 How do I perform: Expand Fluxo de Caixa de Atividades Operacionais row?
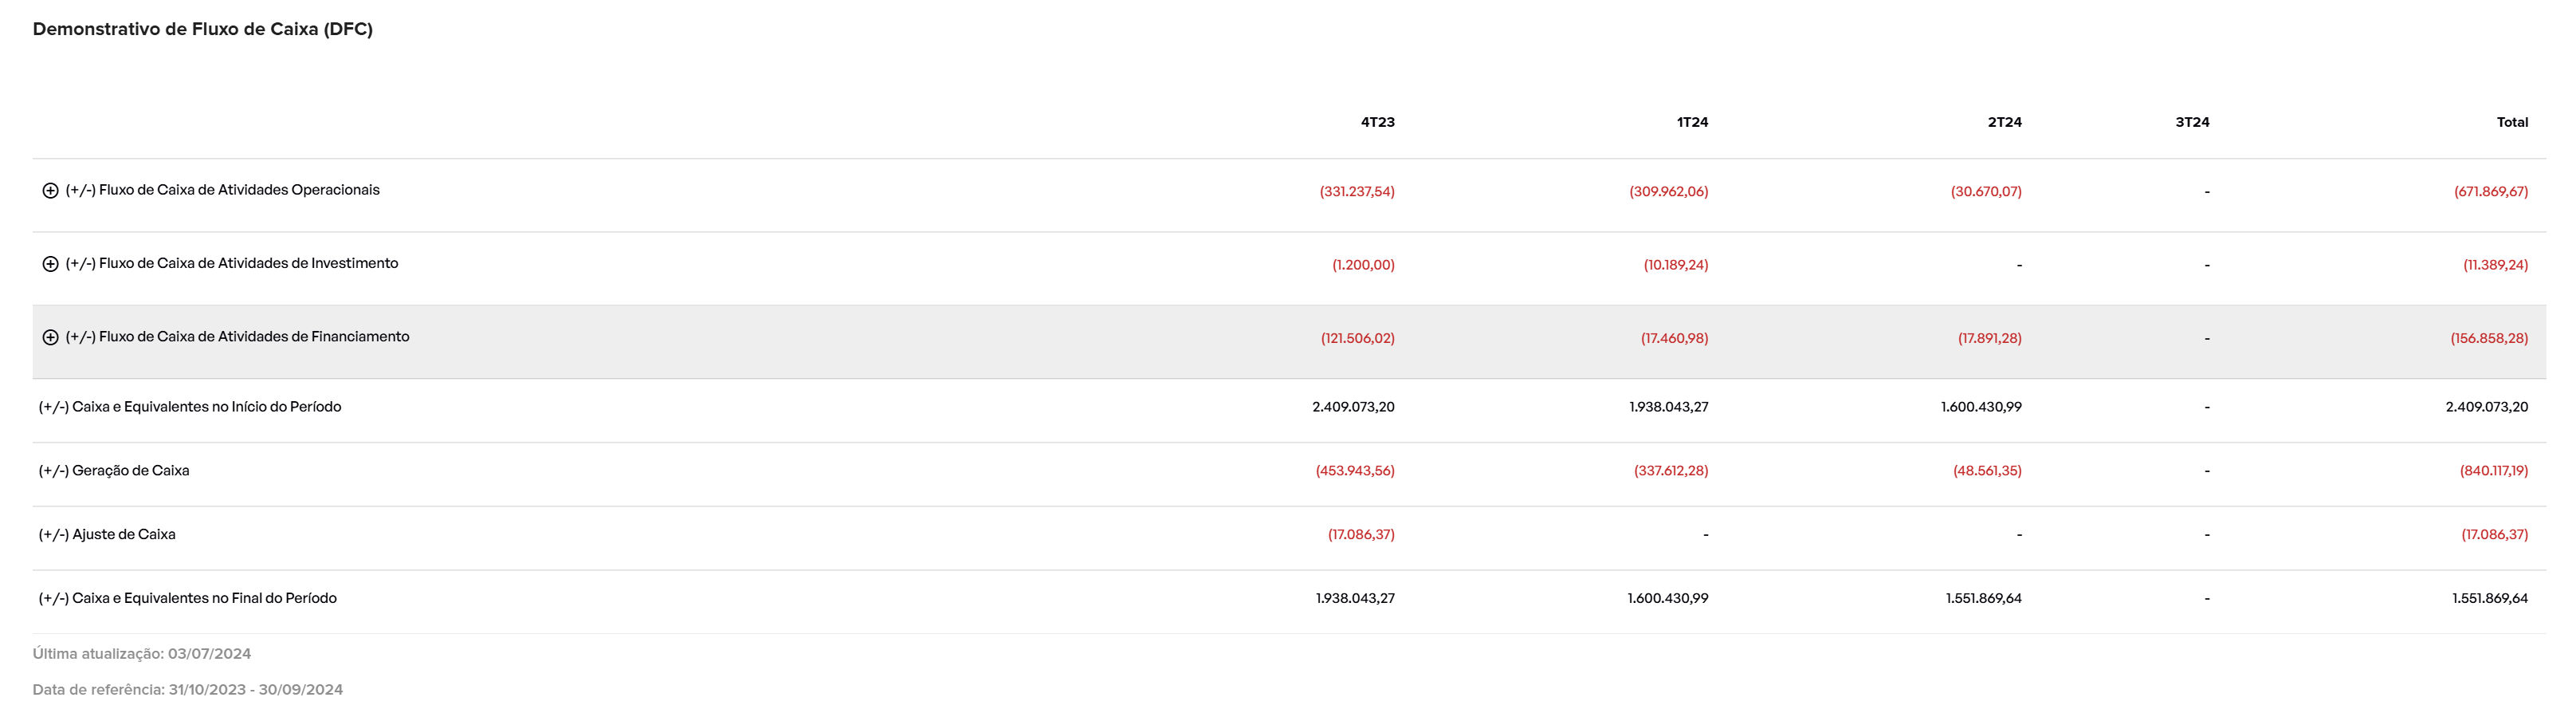coord(50,191)
